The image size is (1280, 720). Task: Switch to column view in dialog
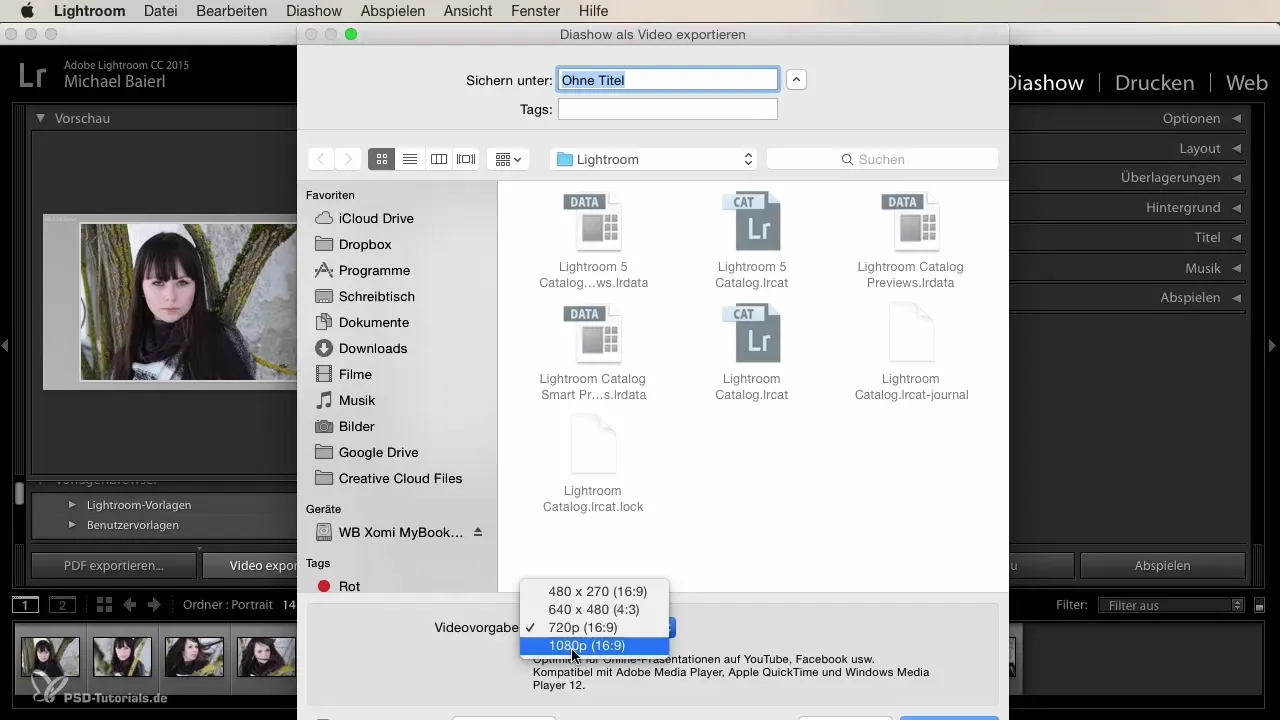pos(438,159)
